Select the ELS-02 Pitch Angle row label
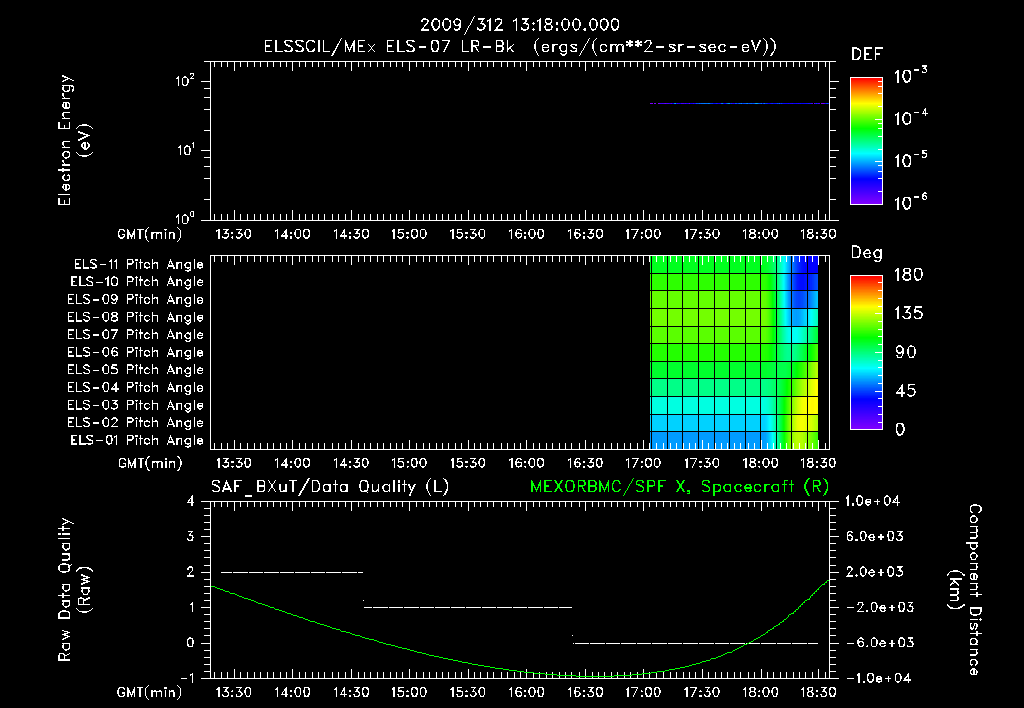The image size is (1024, 708). coord(135,423)
